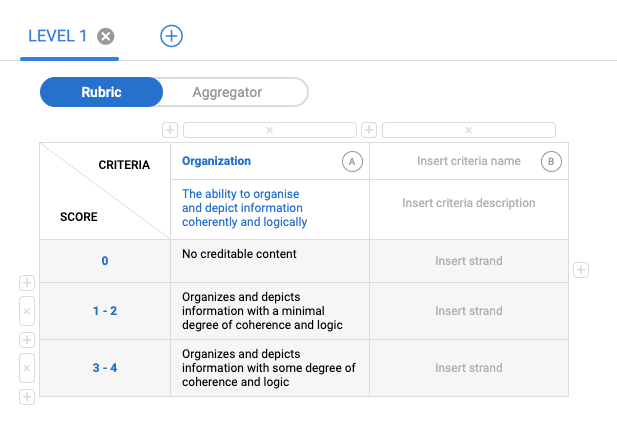The width and height of the screenshot is (617, 422).
Task: Remove the 3 - 4 score row
Action: (27, 368)
